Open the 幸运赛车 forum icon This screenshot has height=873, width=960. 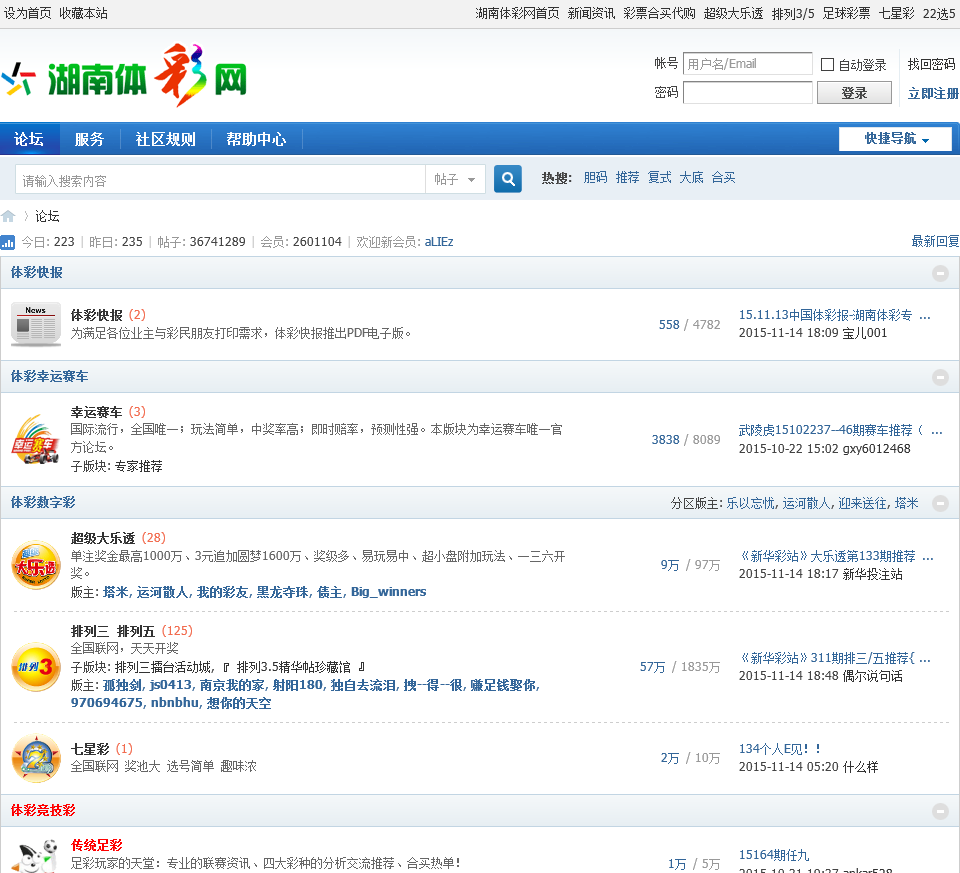(x=36, y=439)
